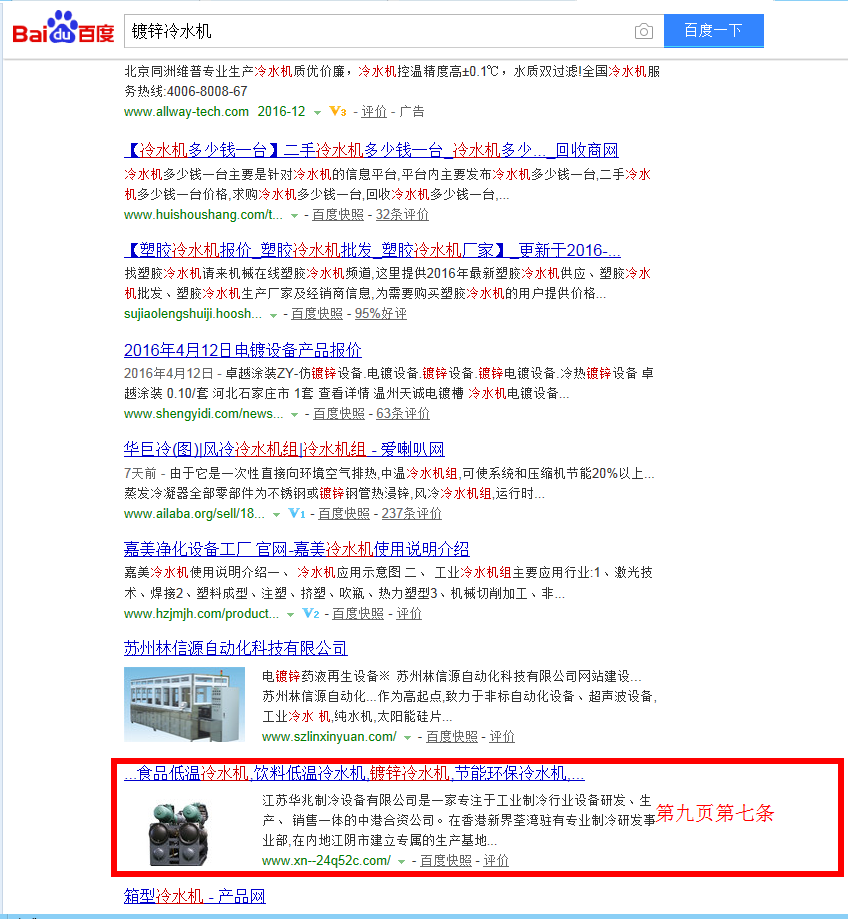Open result 塑胶冷水机报价 批发 厂家
The width and height of the screenshot is (848, 919).
tap(372, 250)
